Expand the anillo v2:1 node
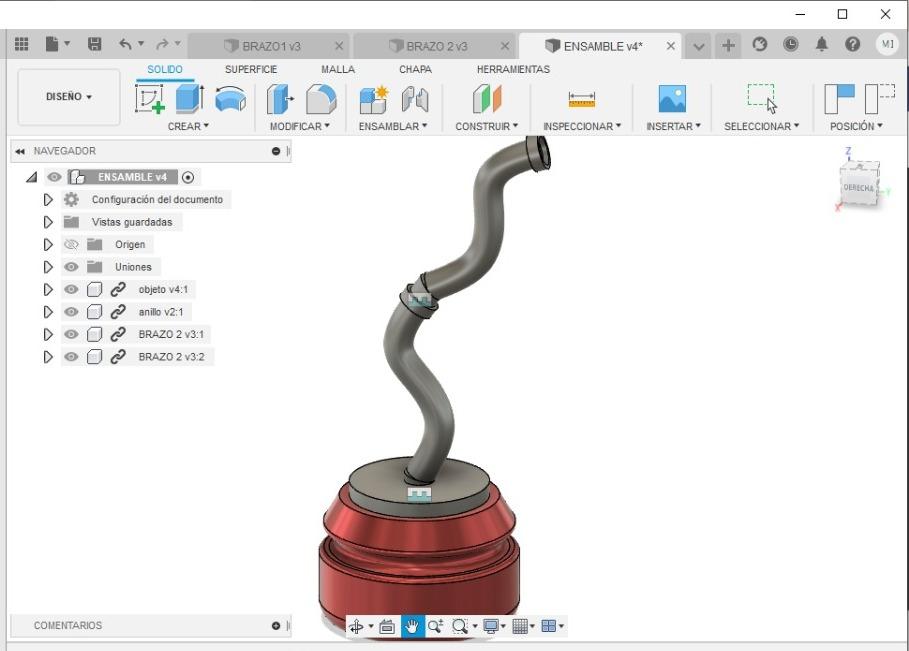This screenshot has width=909, height=651. click(48, 312)
